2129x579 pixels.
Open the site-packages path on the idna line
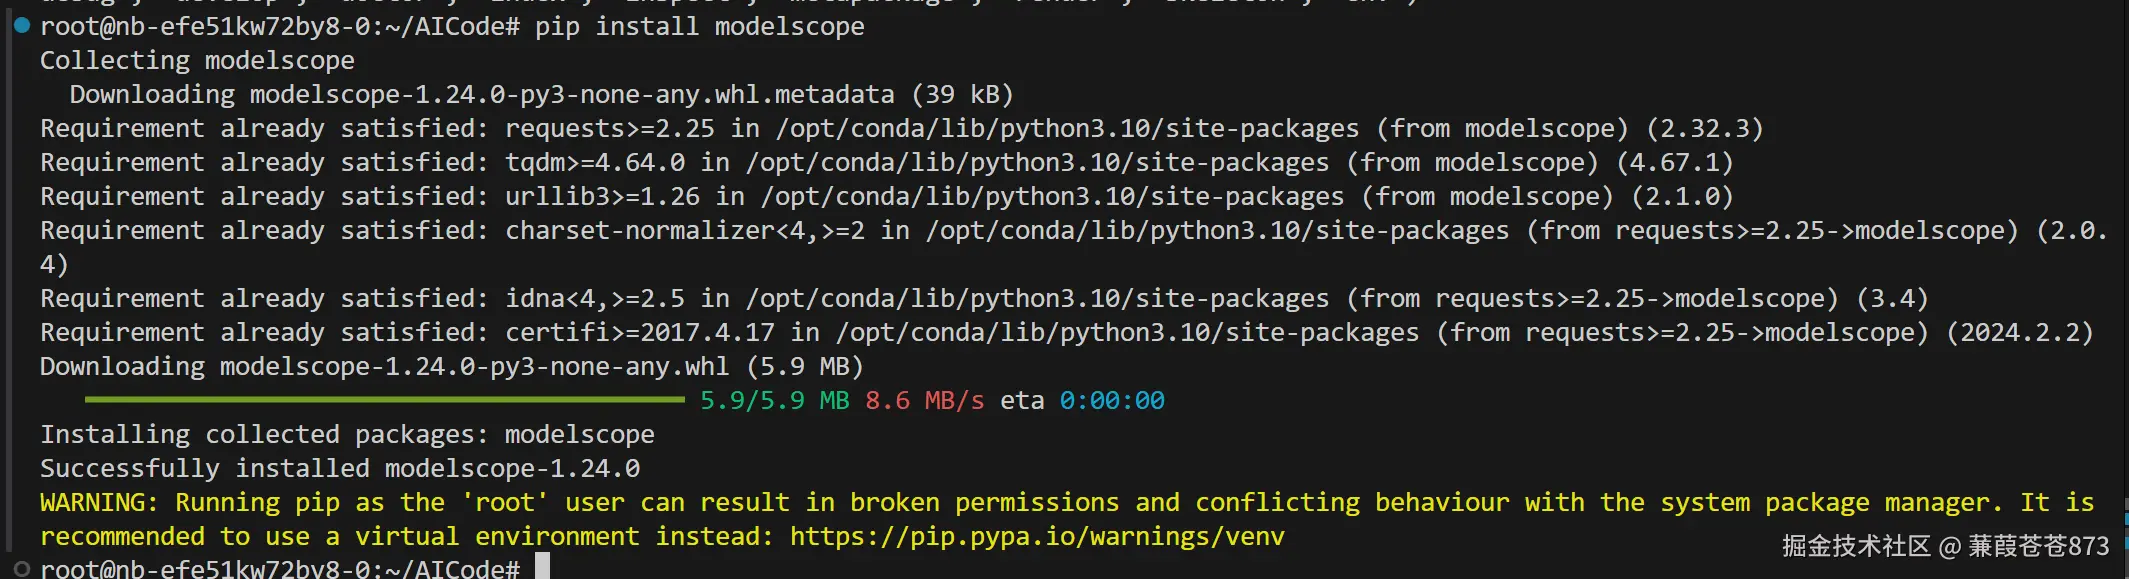(1037, 299)
